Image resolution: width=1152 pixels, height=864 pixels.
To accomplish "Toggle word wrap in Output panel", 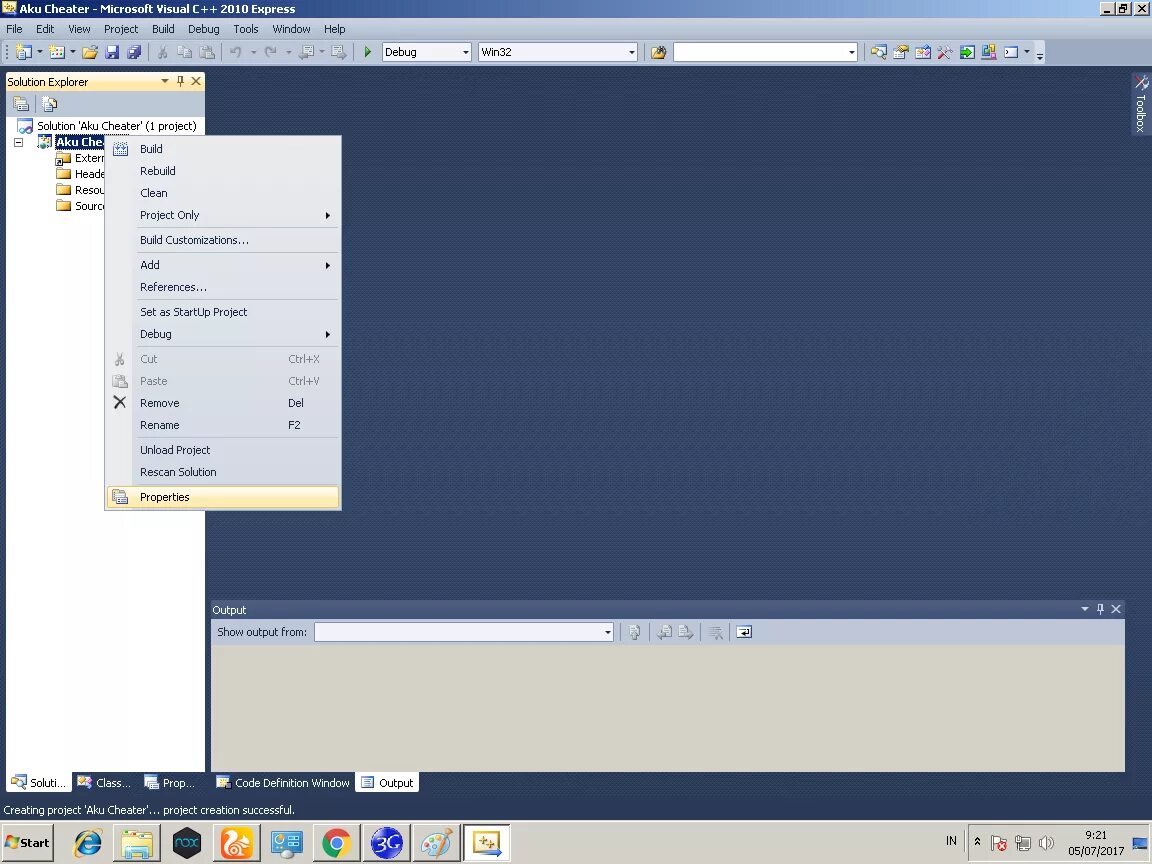I will click(x=744, y=632).
